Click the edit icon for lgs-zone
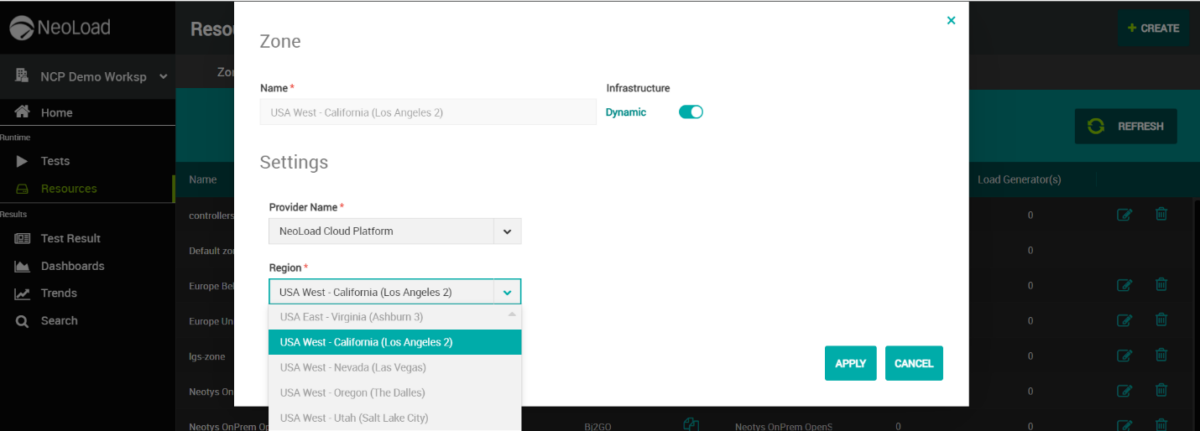 [x=1123, y=355]
